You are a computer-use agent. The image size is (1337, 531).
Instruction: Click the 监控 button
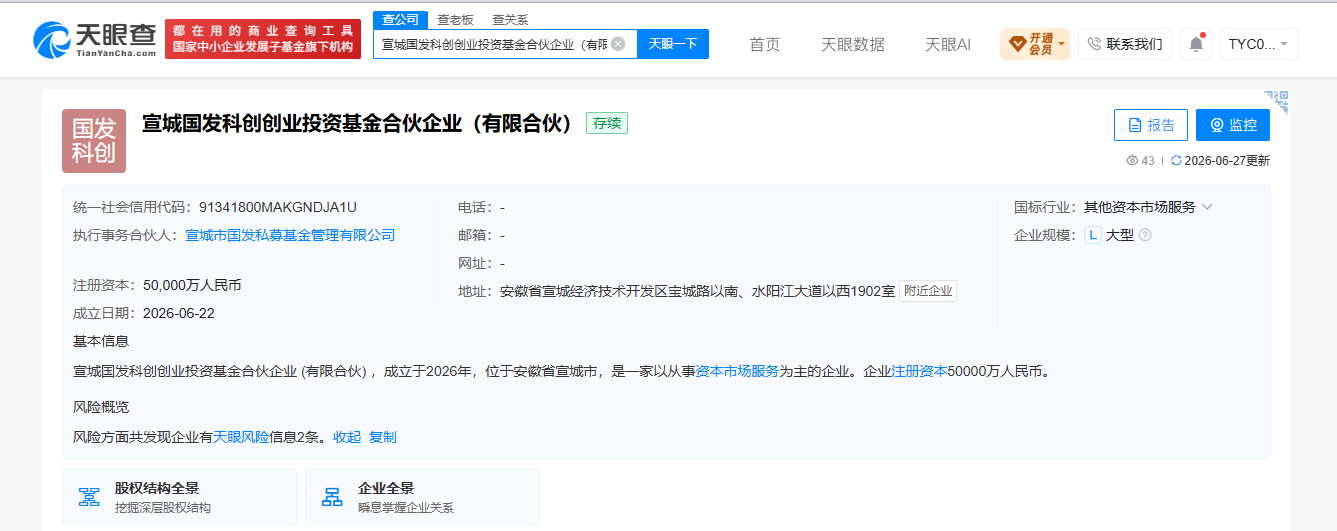[1233, 125]
